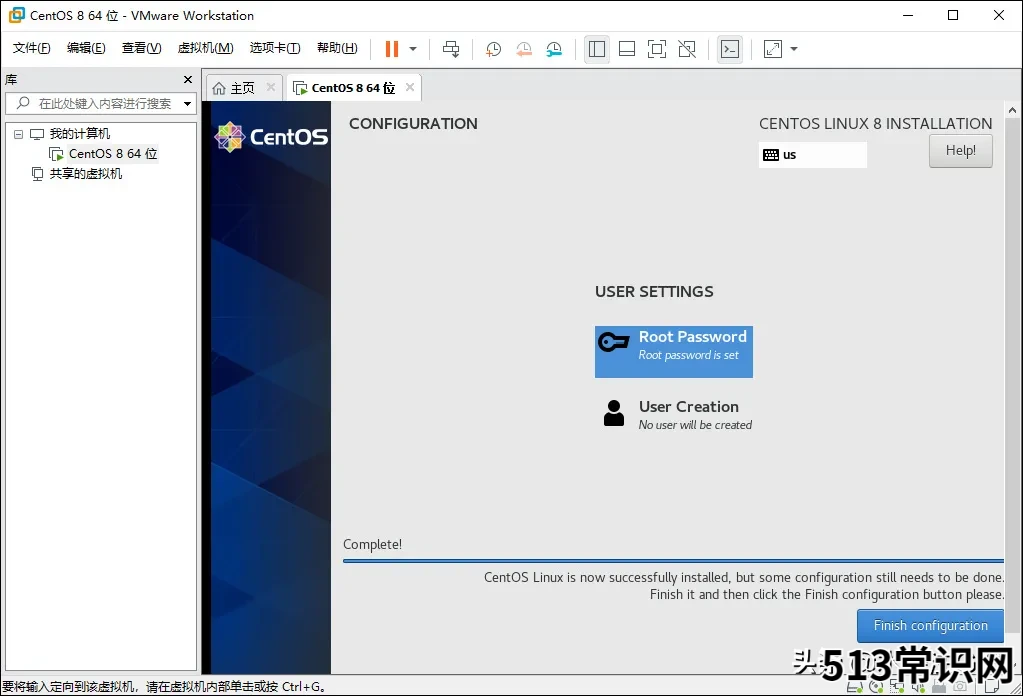Click "CENTOS LINUX 8 INSTALLATION" title text
1023x696 pixels.
click(876, 123)
